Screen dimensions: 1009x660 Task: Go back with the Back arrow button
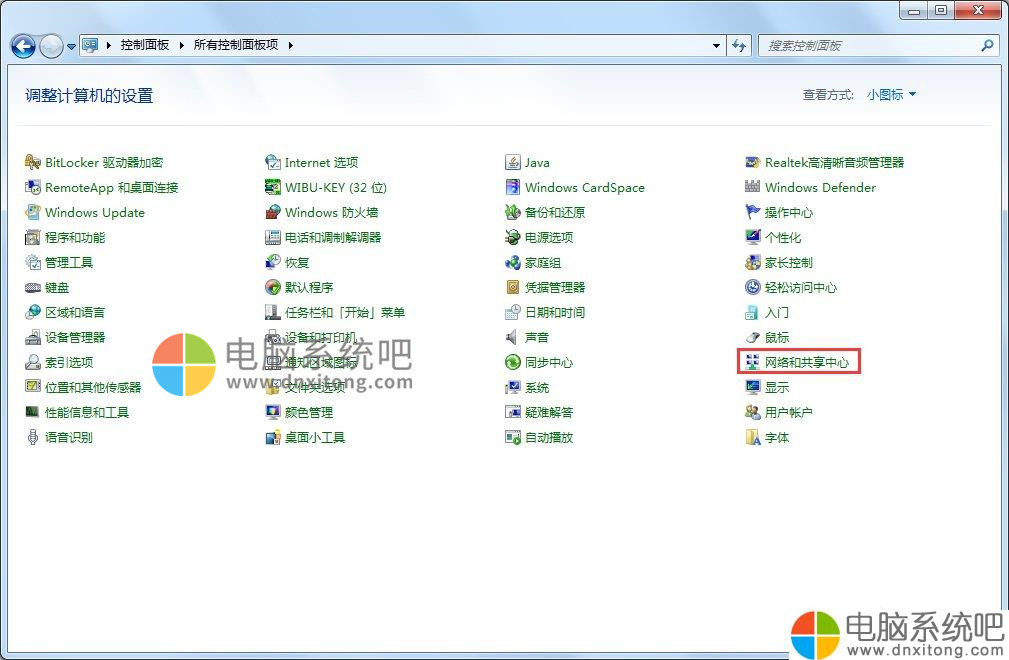click(x=23, y=46)
